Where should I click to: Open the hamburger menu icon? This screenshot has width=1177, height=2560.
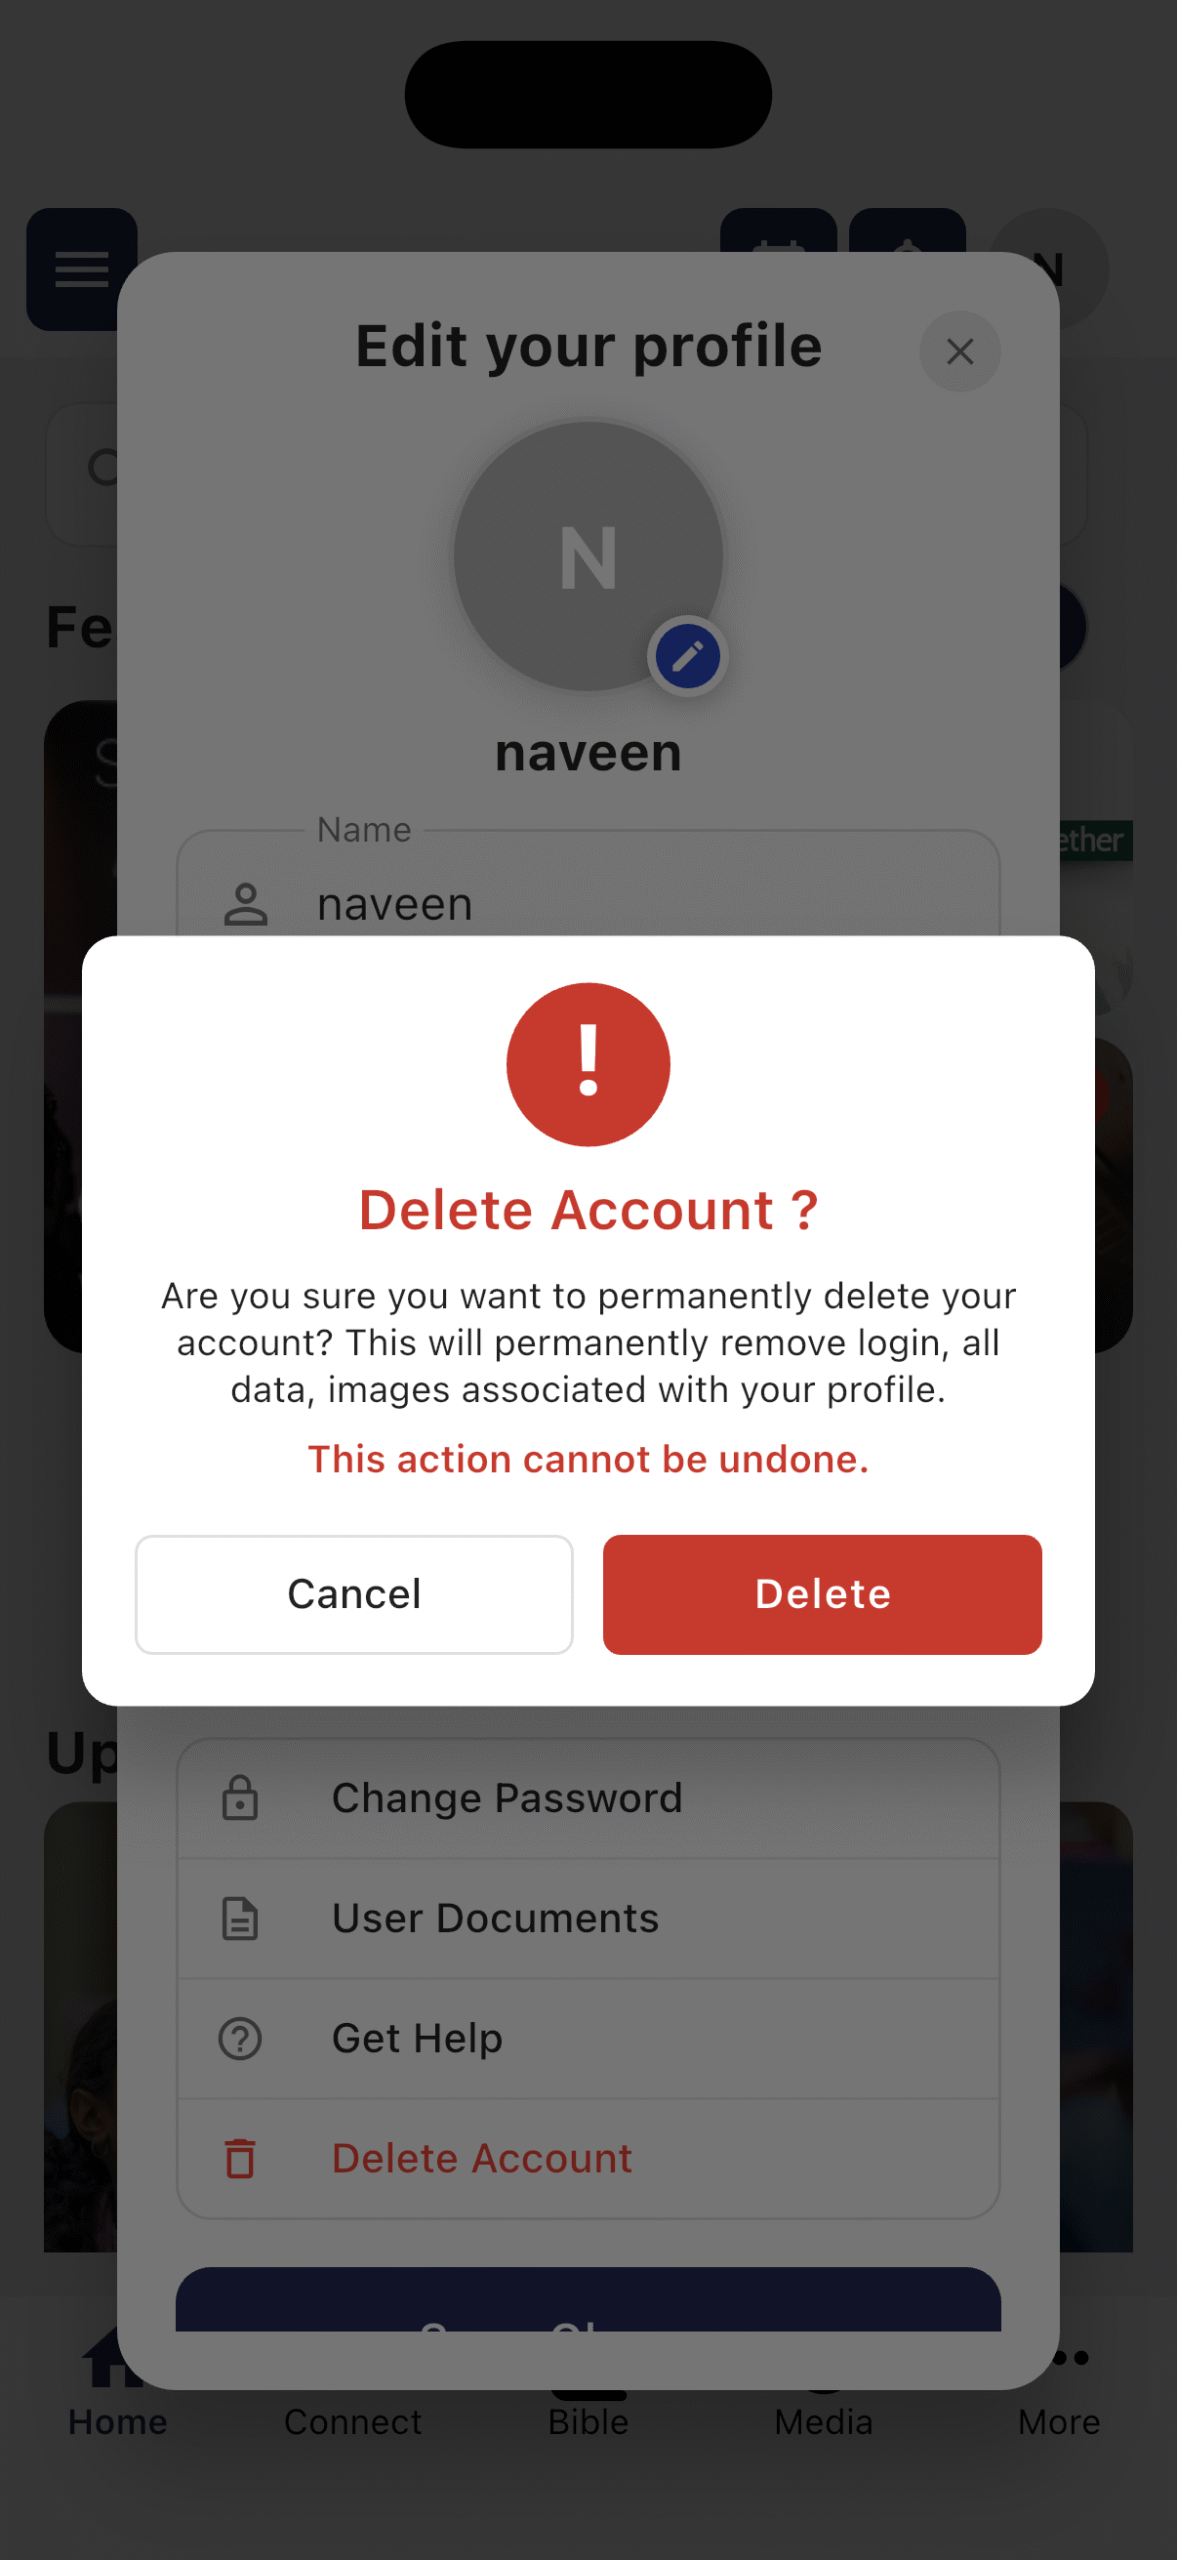[x=81, y=269]
